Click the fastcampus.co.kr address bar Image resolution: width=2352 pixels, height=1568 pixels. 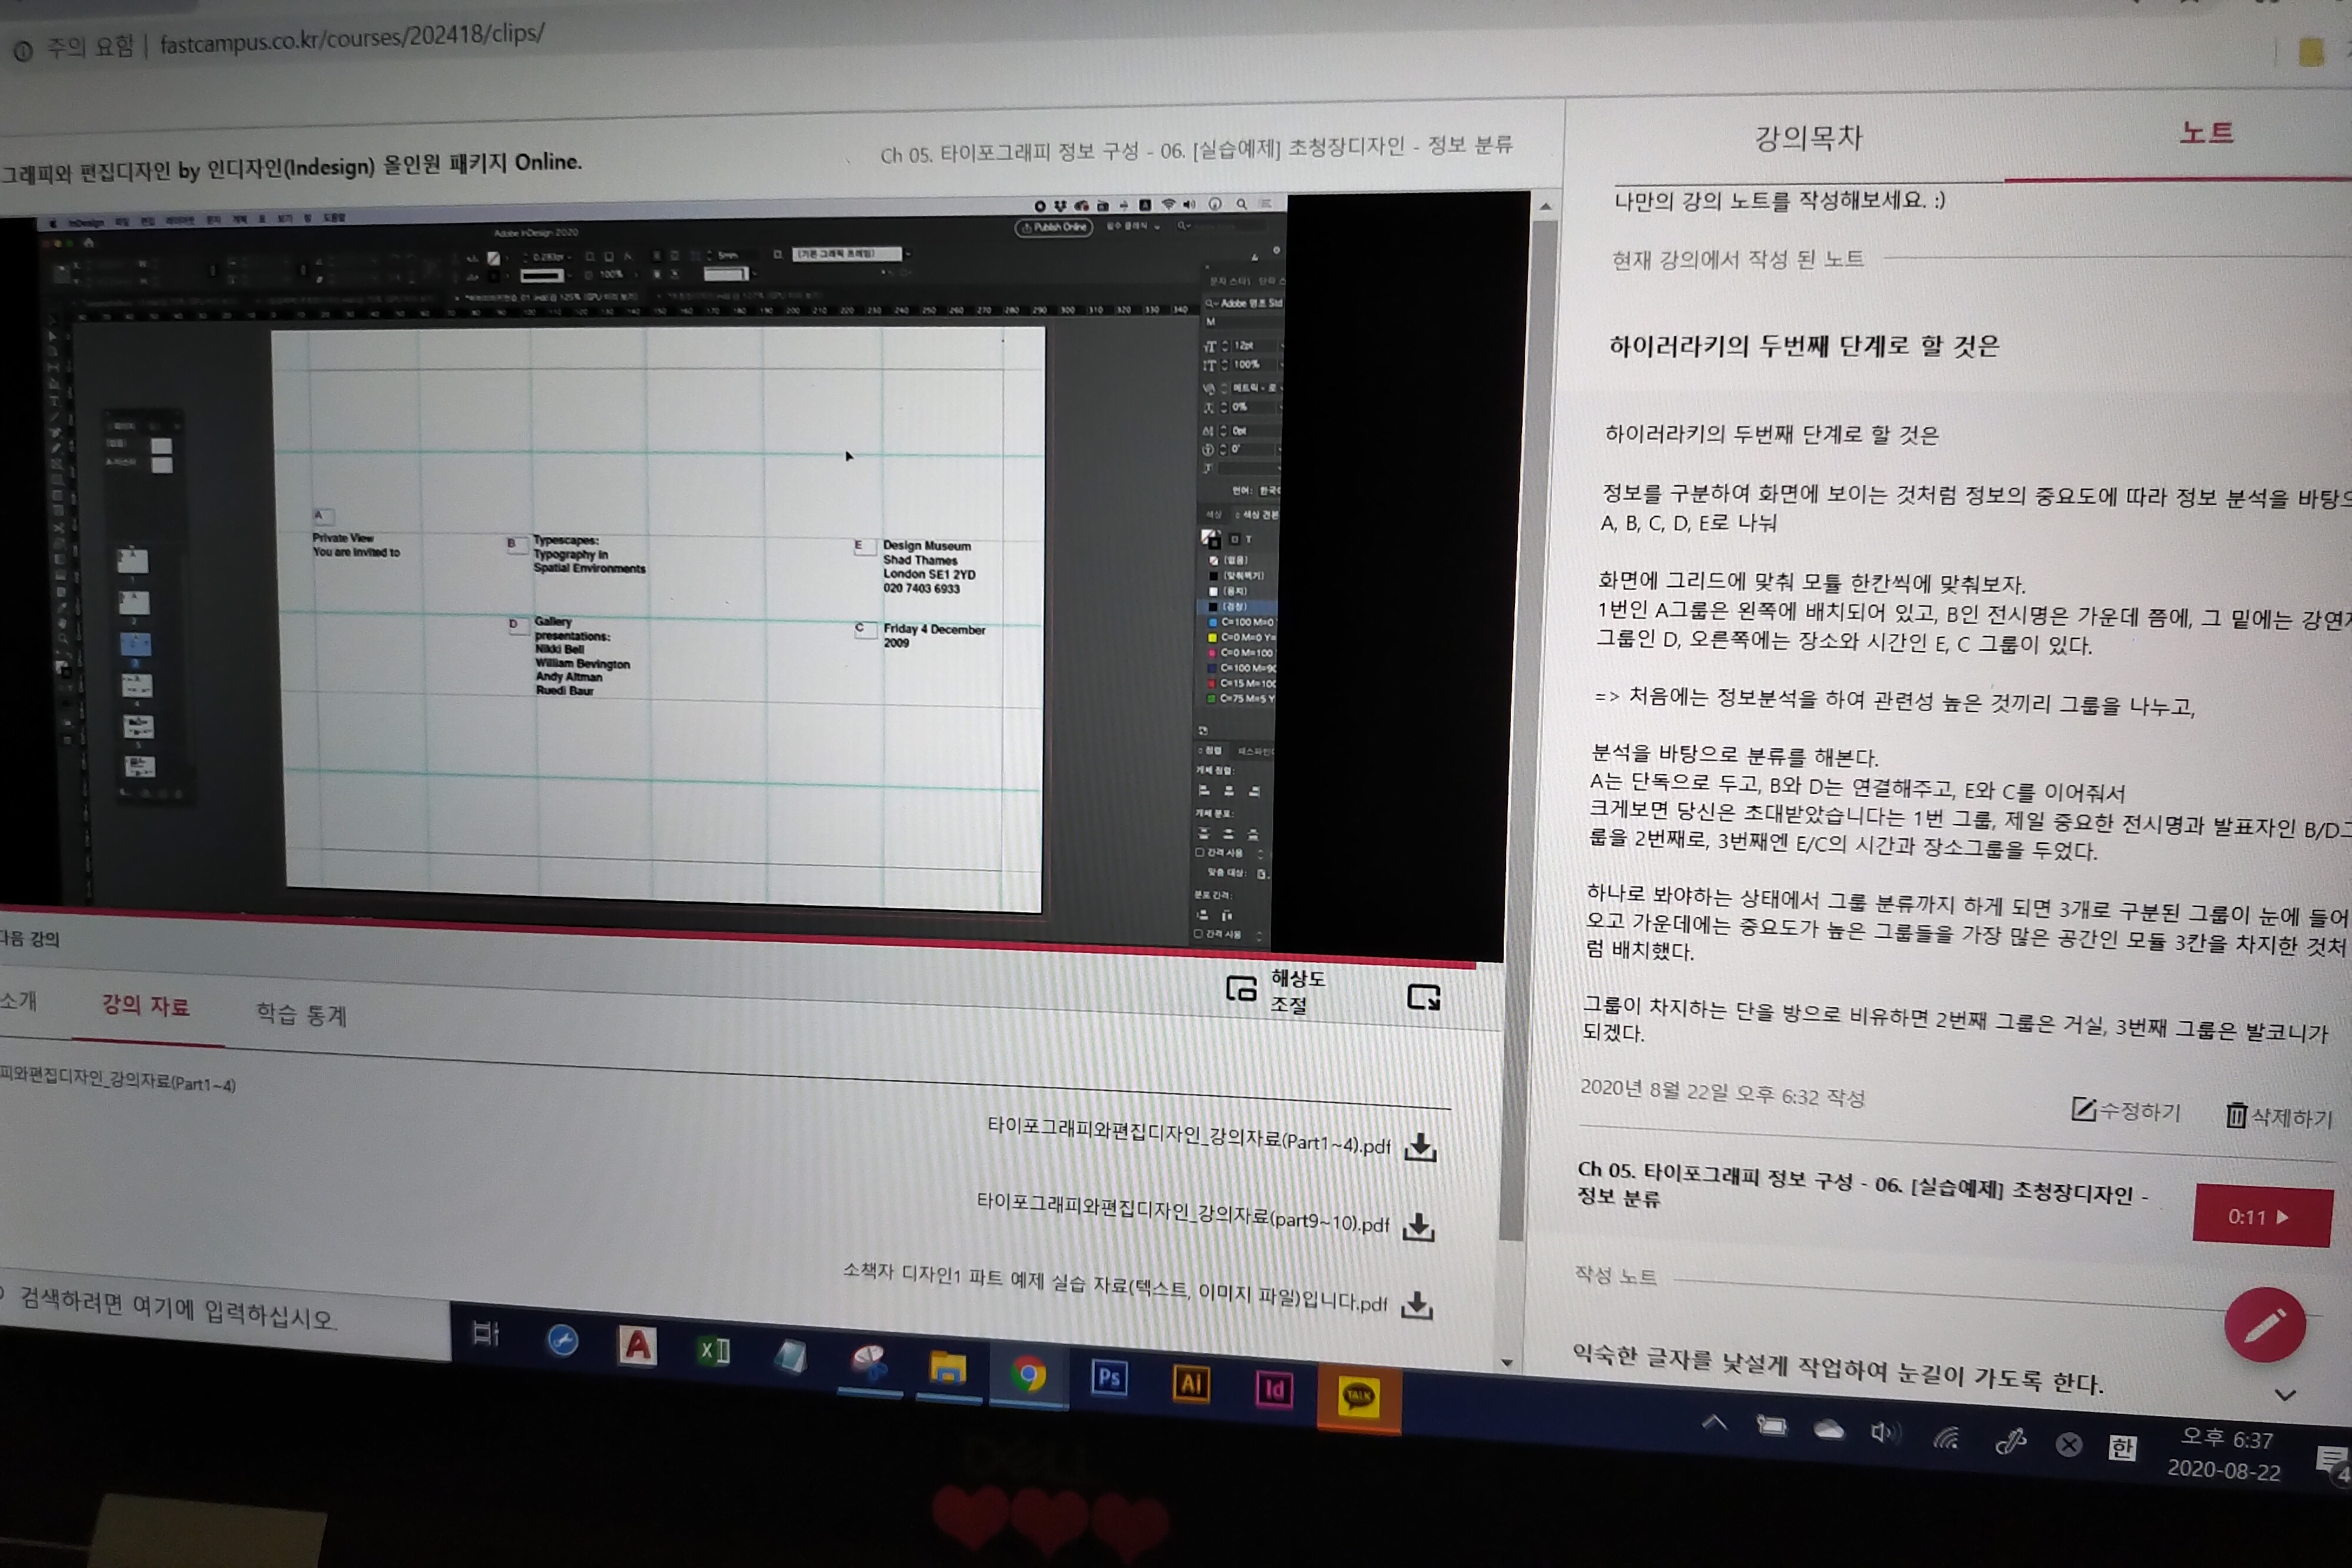(x=352, y=38)
